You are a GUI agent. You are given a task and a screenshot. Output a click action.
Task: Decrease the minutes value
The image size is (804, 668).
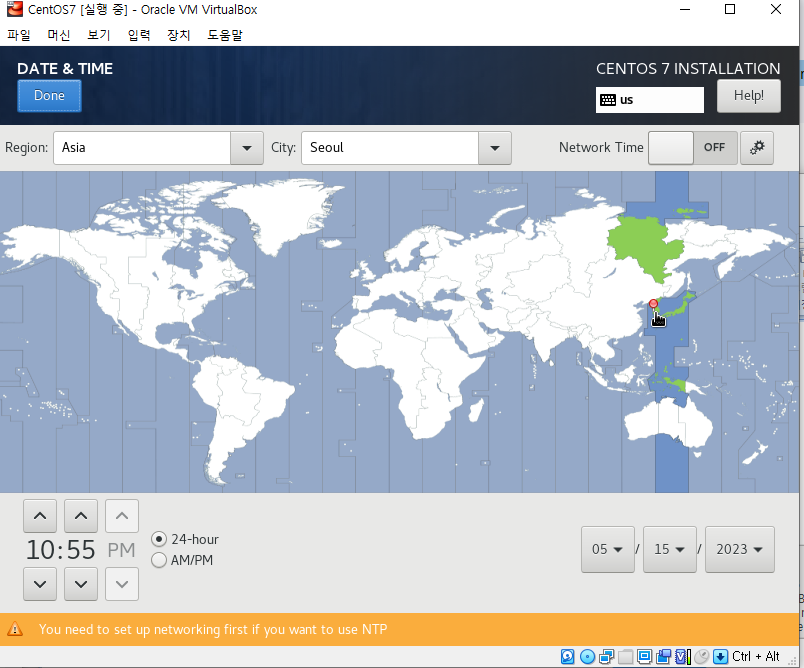(x=81, y=584)
